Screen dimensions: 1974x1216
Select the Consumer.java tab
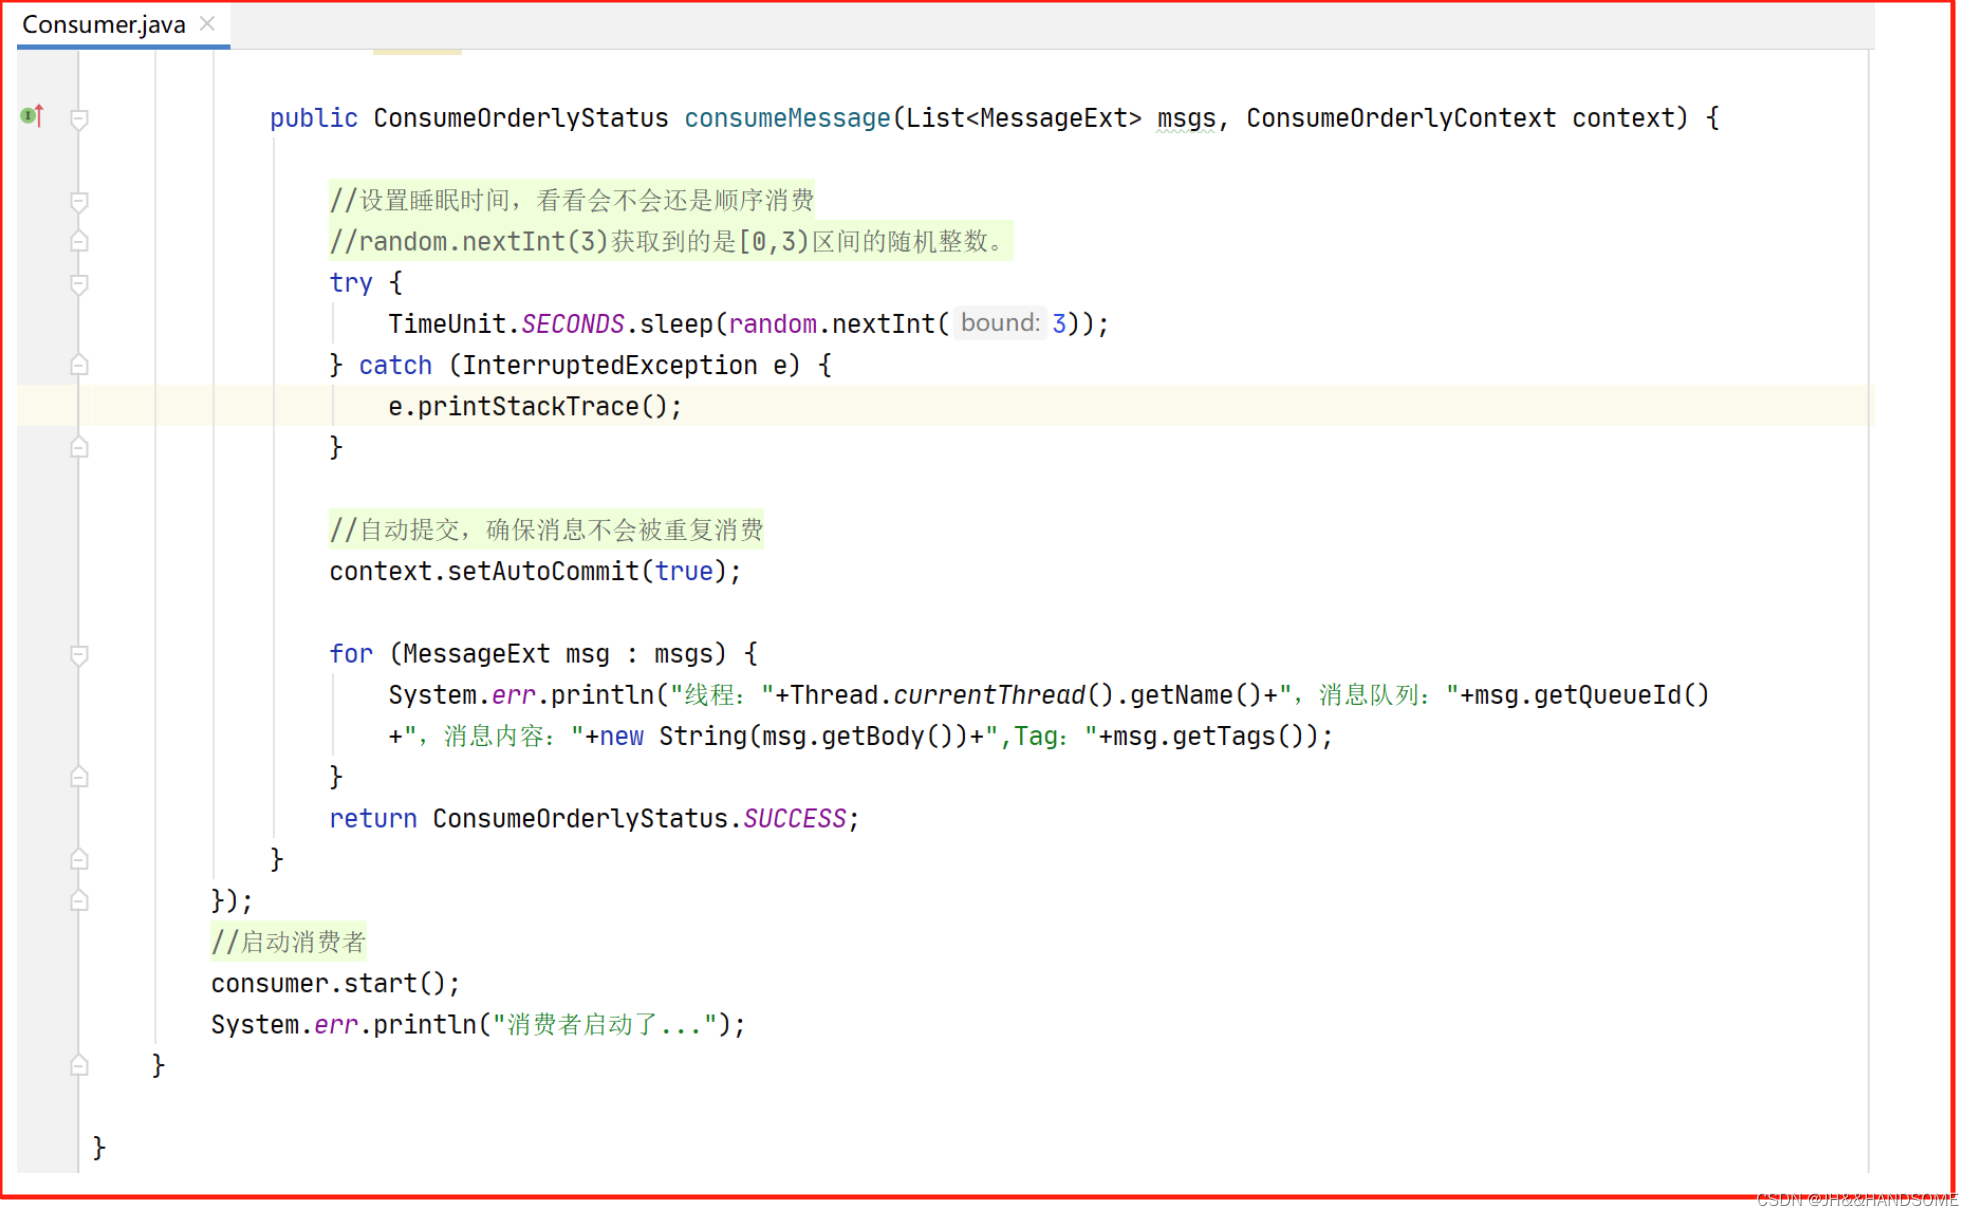[104, 24]
